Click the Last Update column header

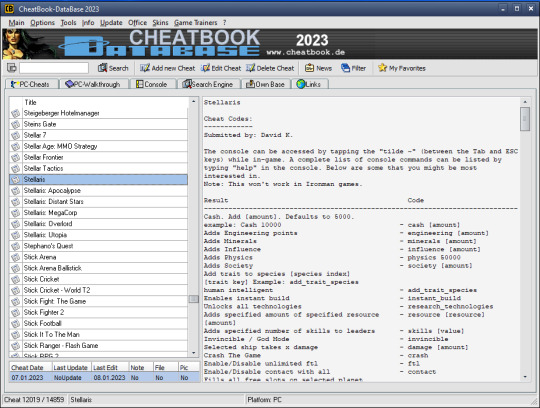(72, 367)
